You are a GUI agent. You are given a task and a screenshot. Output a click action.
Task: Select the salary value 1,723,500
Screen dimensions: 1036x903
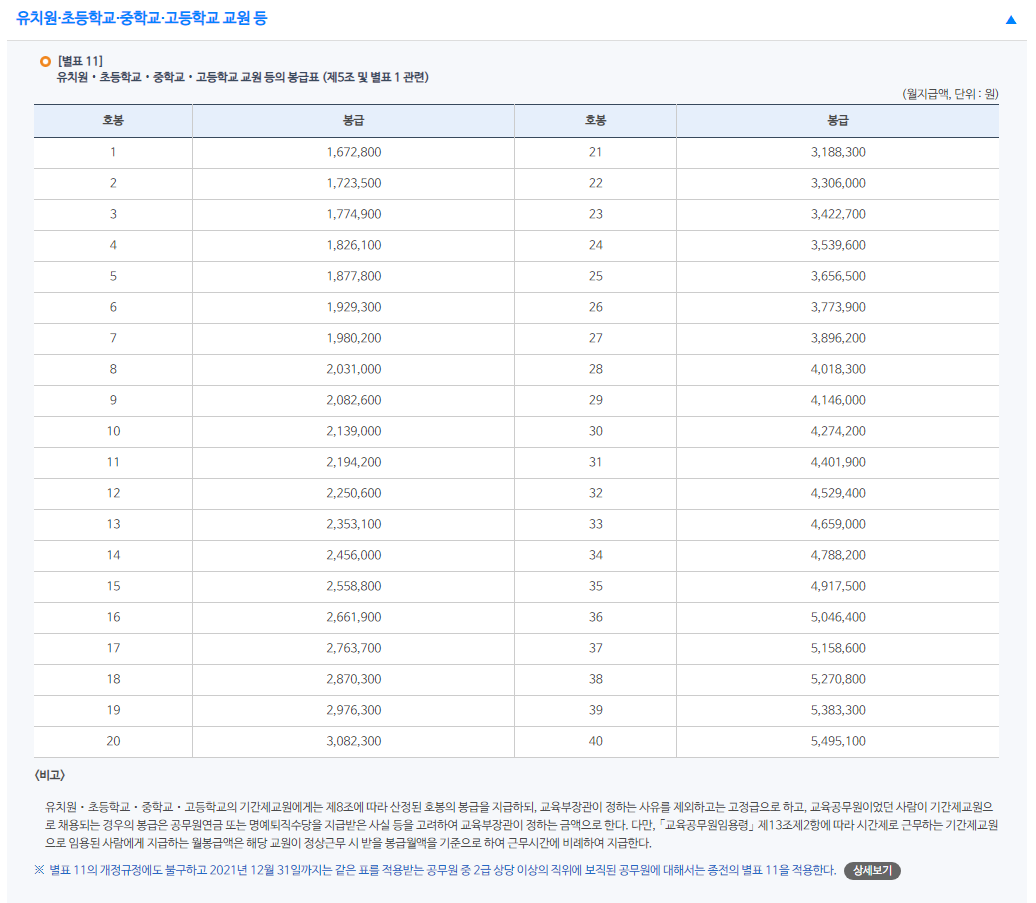pyautogui.click(x=353, y=183)
